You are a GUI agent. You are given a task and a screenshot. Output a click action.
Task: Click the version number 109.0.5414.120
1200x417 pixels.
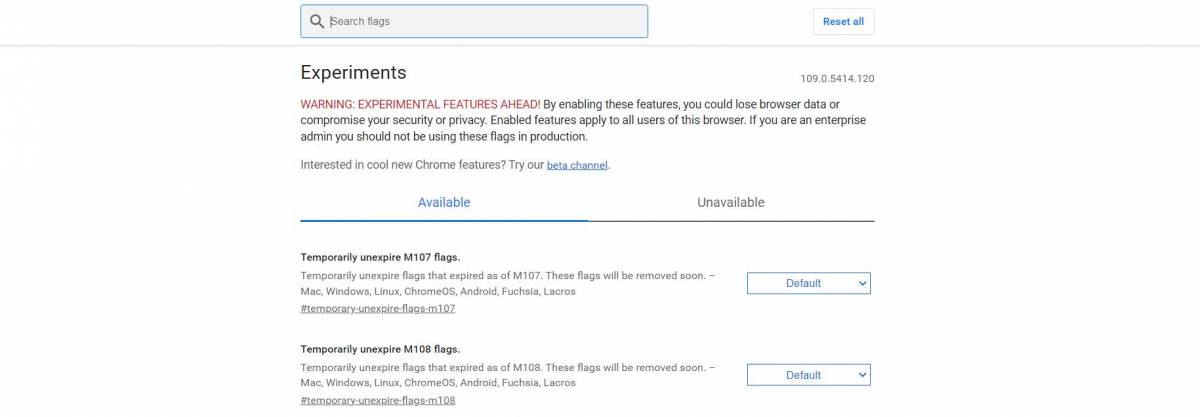(837, 78)
